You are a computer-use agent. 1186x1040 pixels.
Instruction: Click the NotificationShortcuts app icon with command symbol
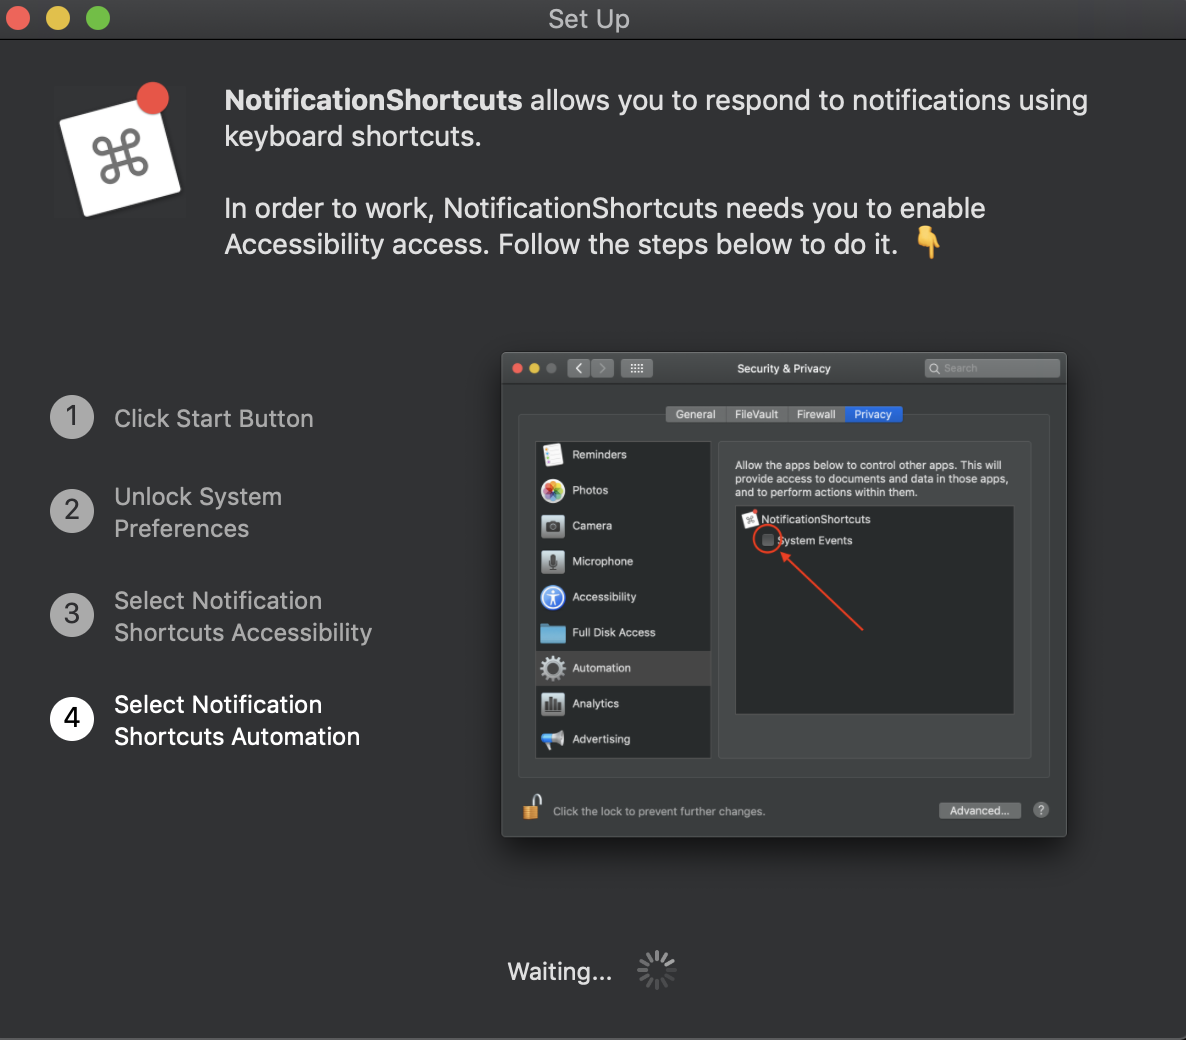[x=120, y=151]
